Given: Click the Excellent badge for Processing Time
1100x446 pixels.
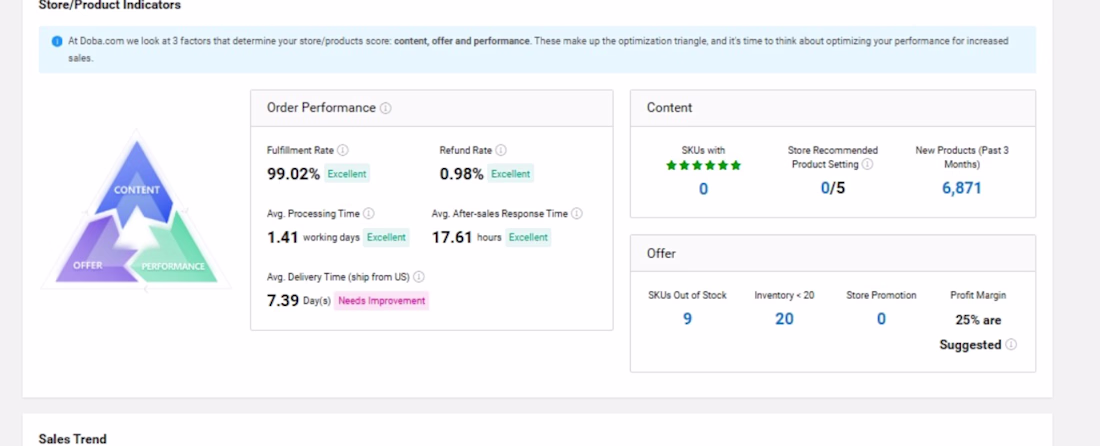Looking at the screenshot, I should coord(387,237).
